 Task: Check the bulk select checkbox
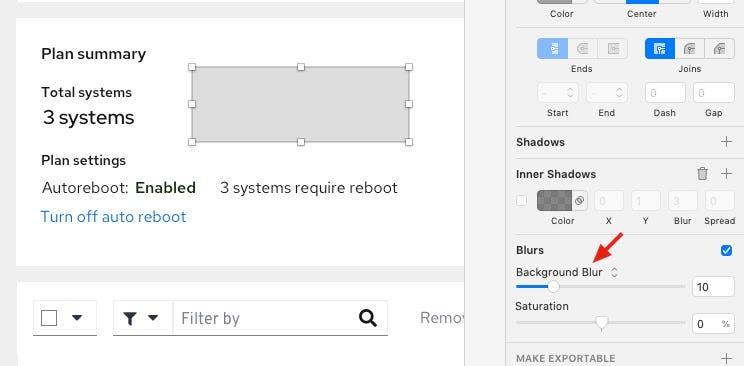(49, 318)
